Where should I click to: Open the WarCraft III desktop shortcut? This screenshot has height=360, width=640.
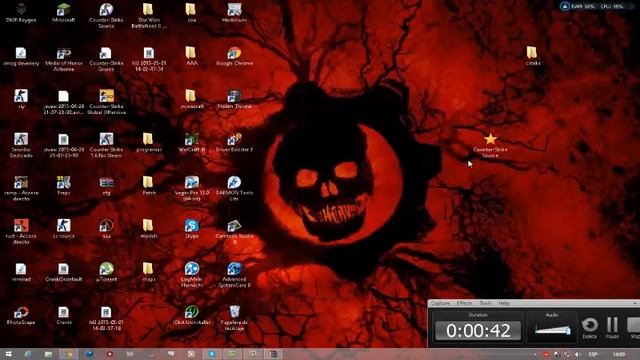tap(191, 142)
